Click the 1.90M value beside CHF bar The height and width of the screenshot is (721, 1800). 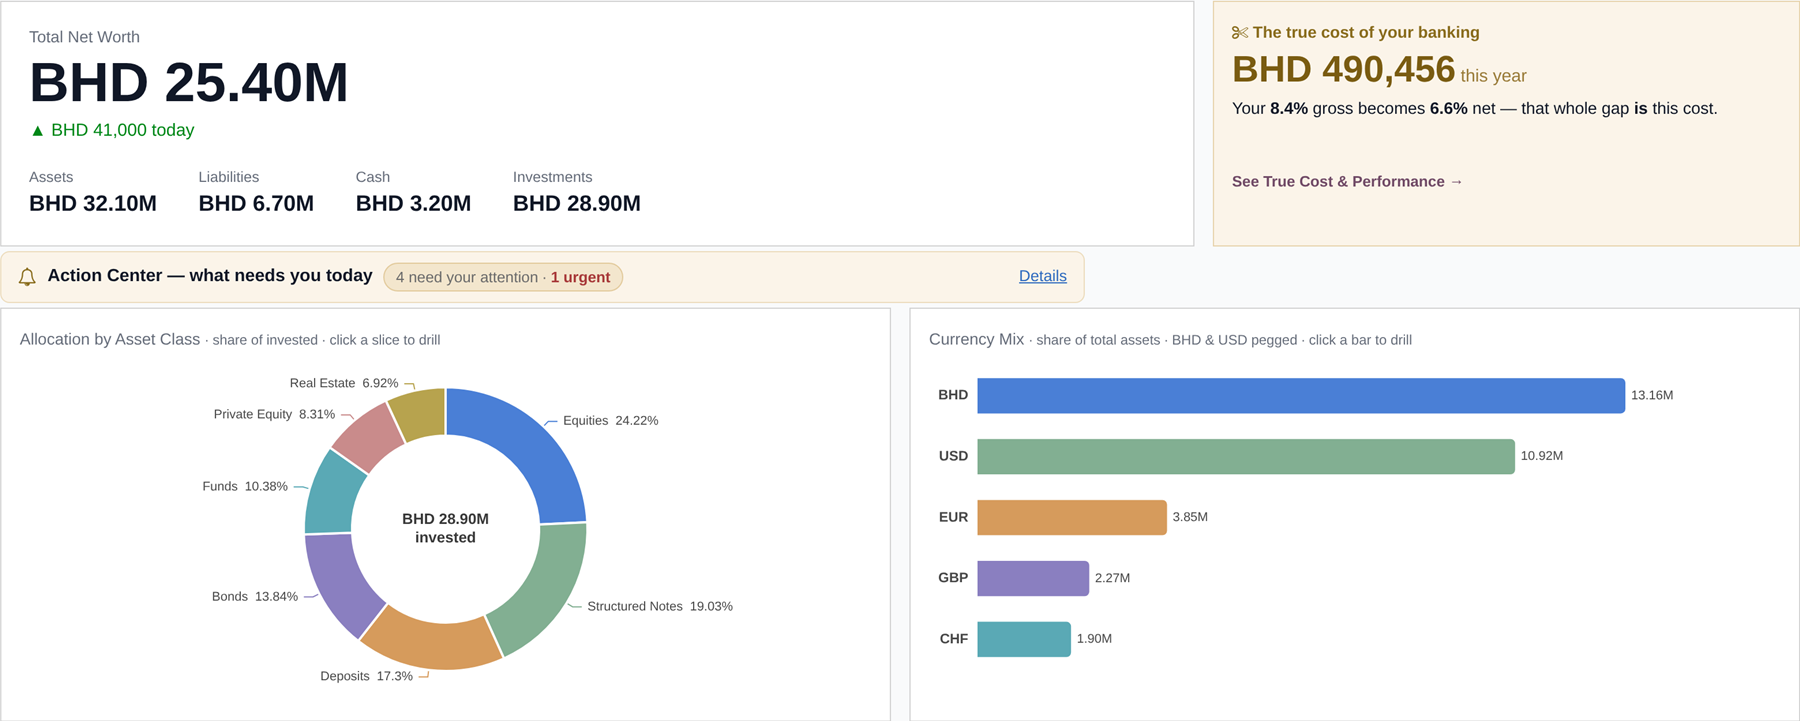[x=1094, y=639]
